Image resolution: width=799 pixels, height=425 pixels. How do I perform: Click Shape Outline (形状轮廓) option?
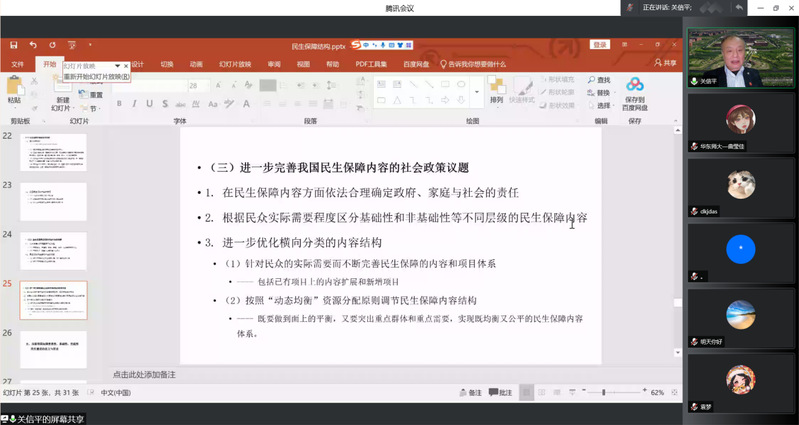tap(557, 92)
